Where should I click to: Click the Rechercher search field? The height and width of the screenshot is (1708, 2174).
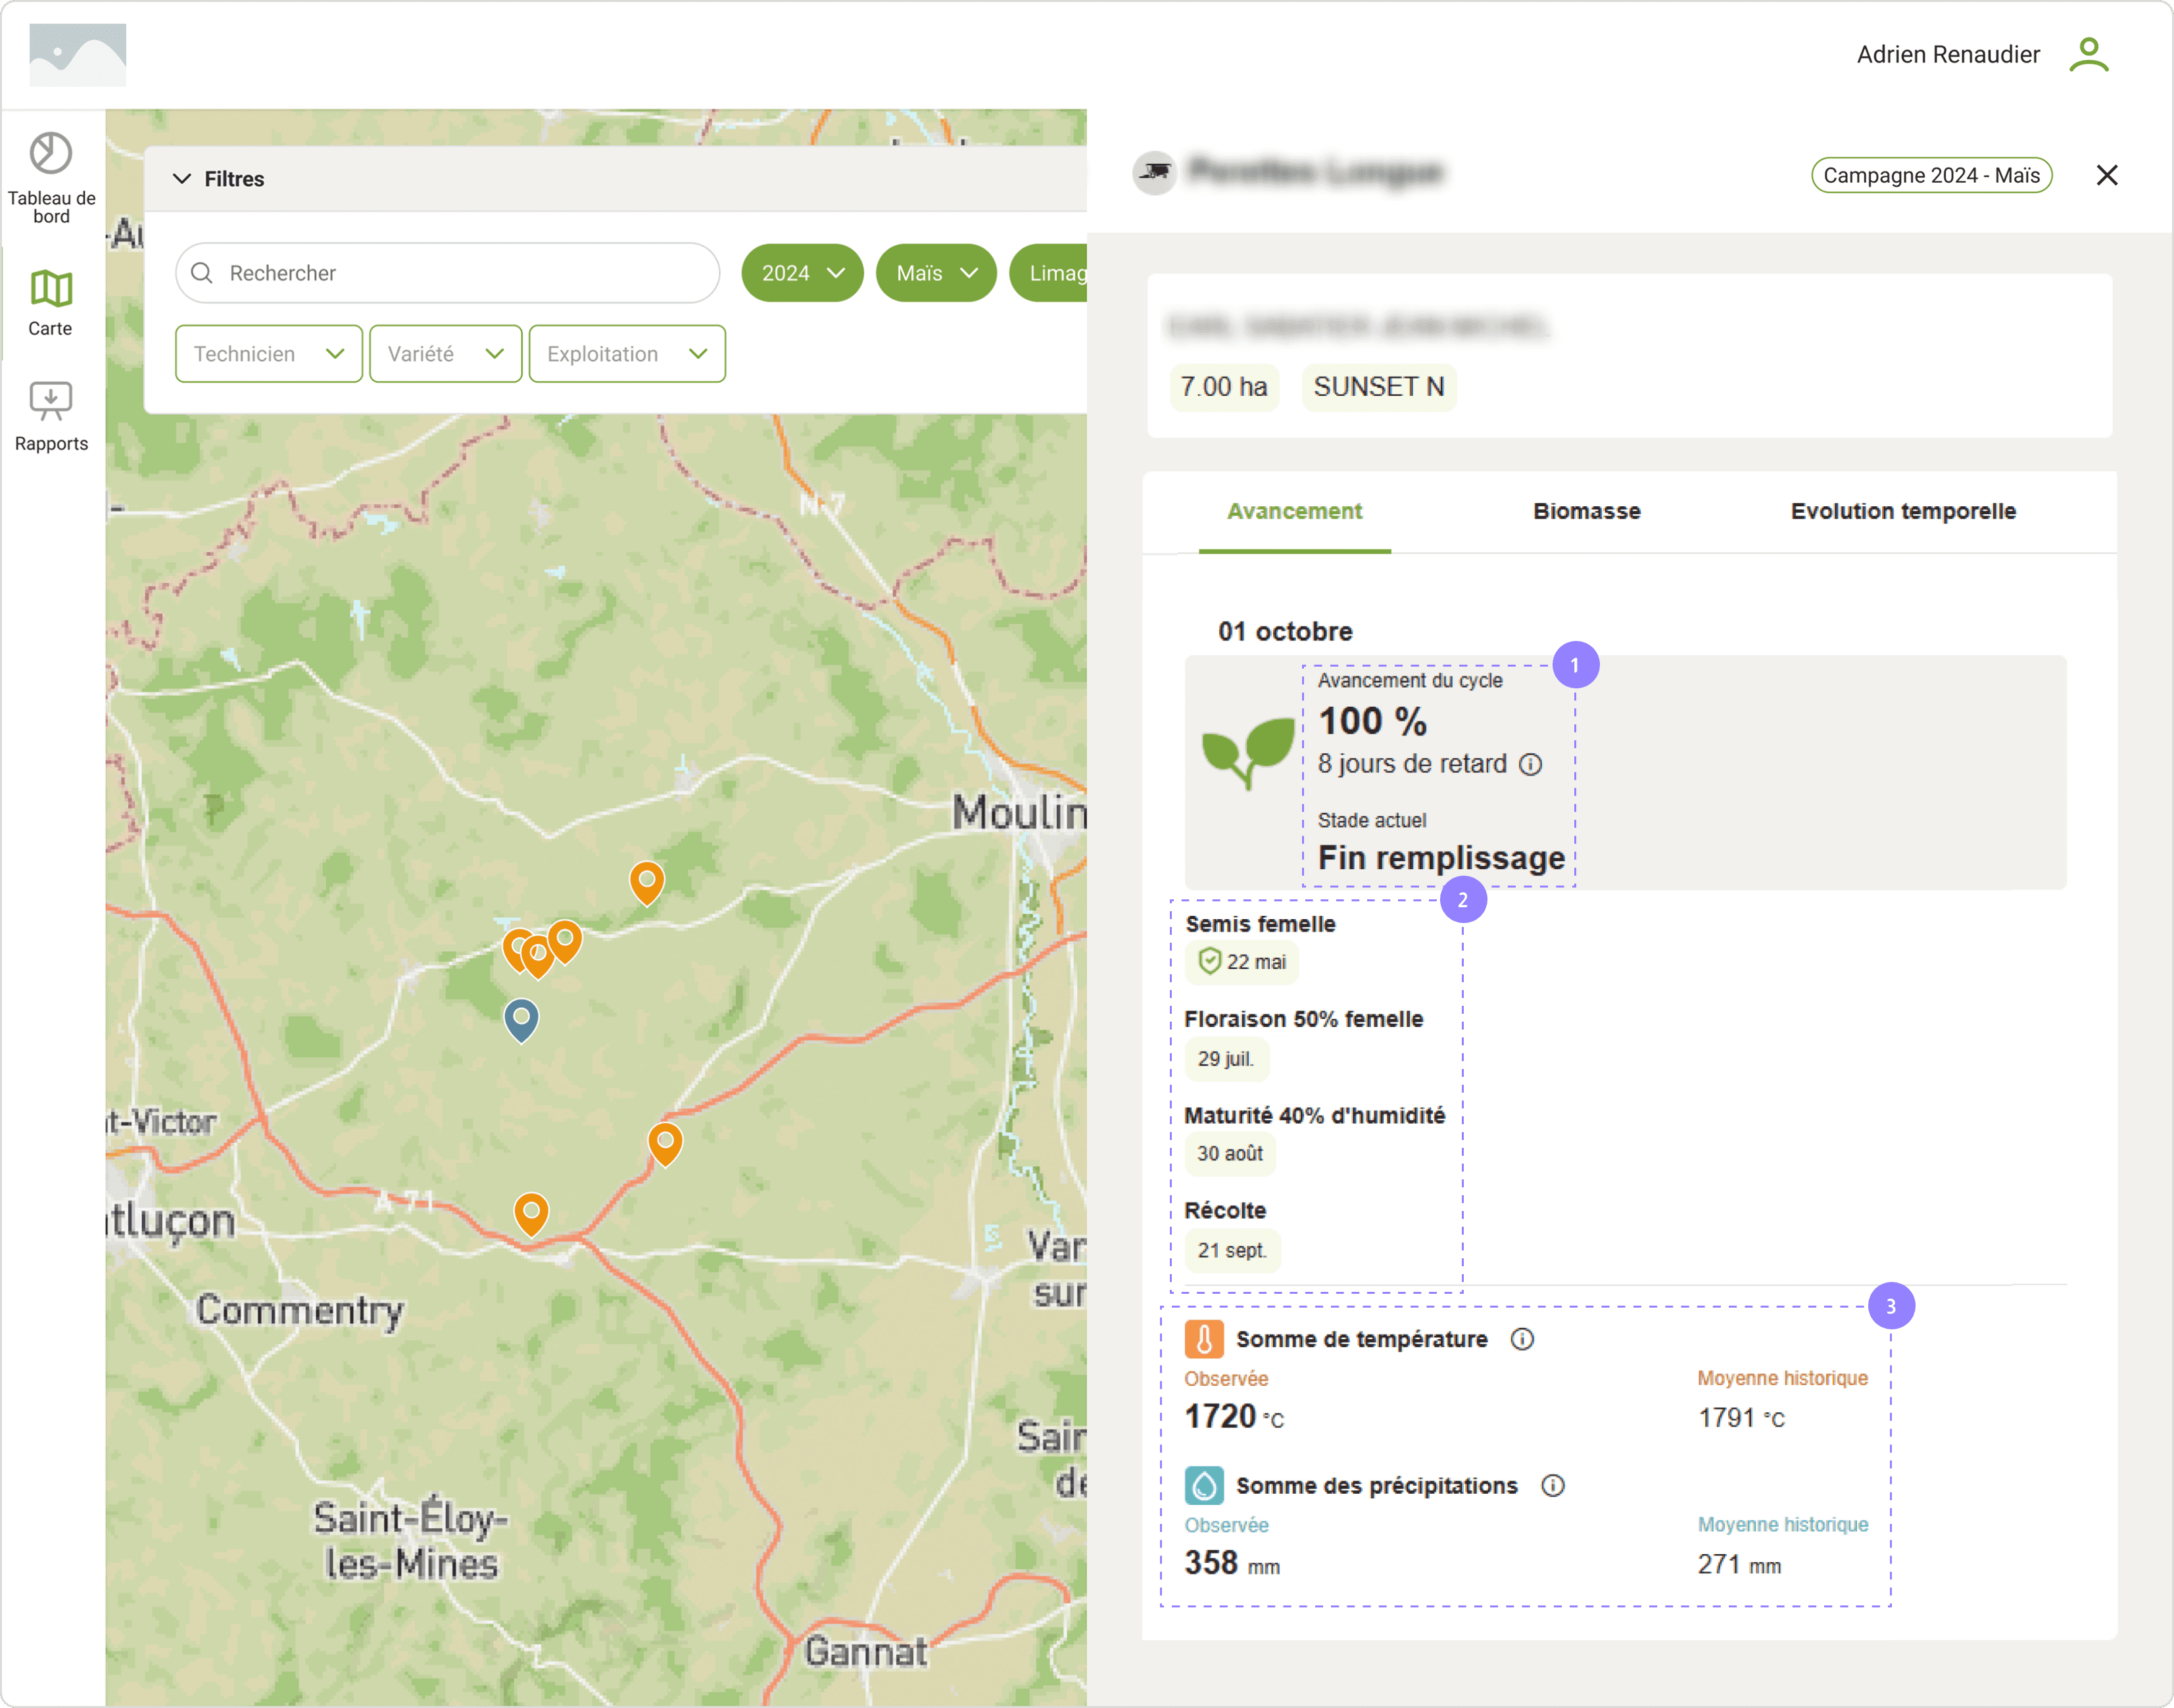447,273
